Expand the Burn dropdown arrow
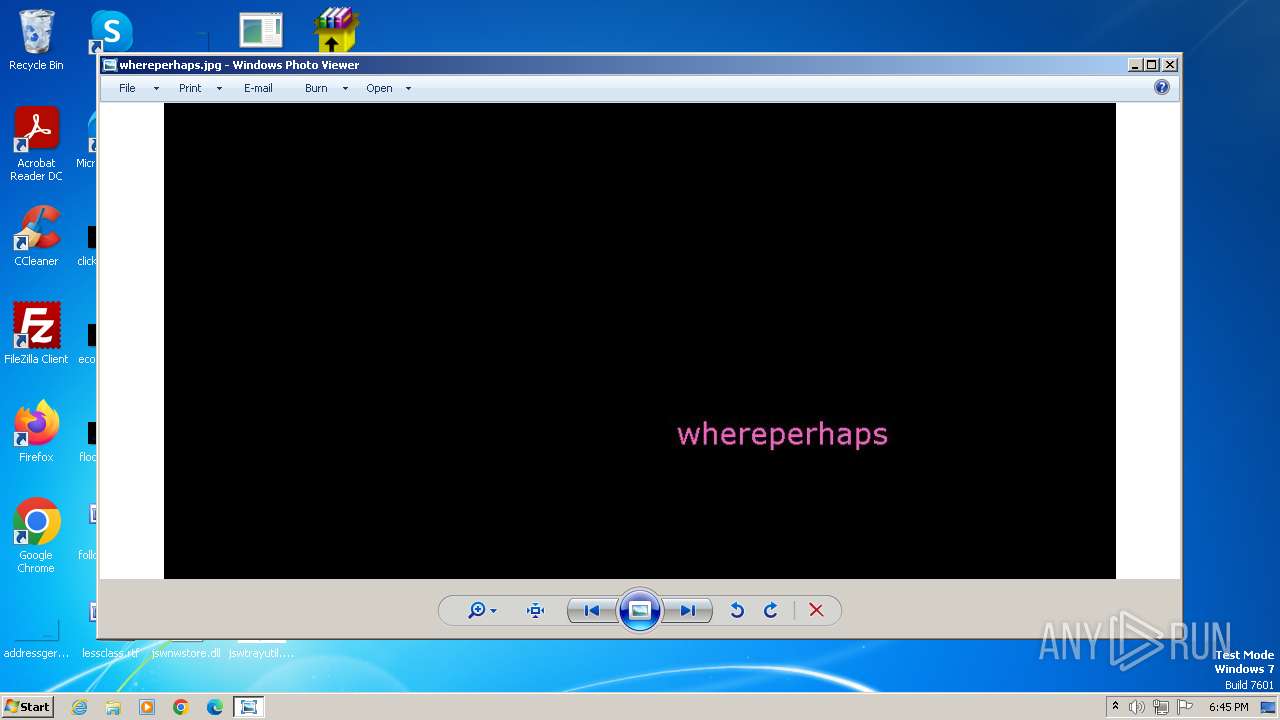The width and height of the screenshot is (1280, 720). (x=345, y=89)
